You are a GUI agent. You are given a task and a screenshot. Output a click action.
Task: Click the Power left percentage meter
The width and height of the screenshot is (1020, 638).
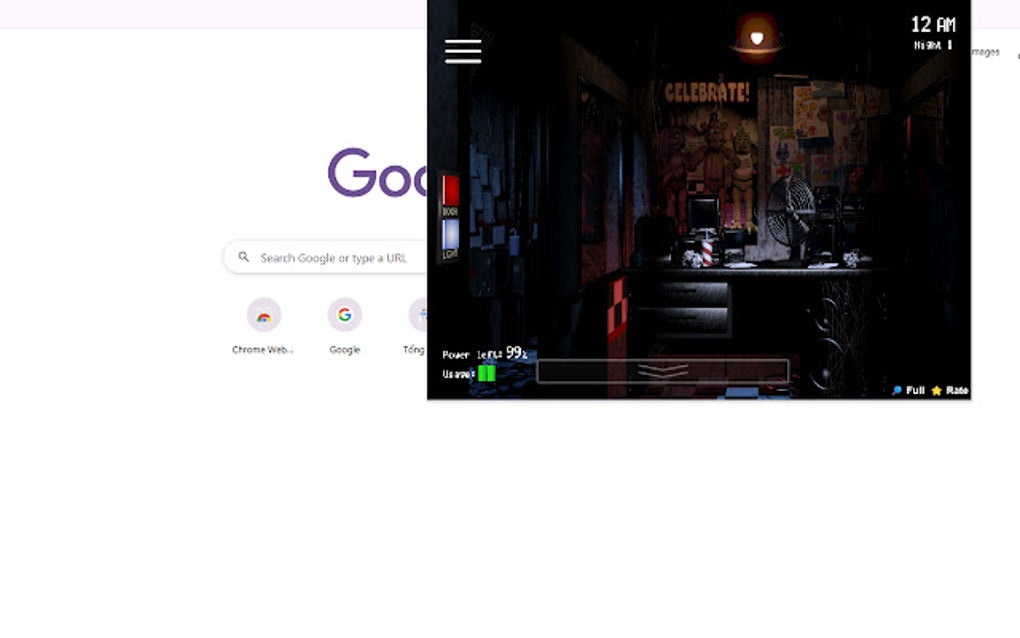click(485, 354)
